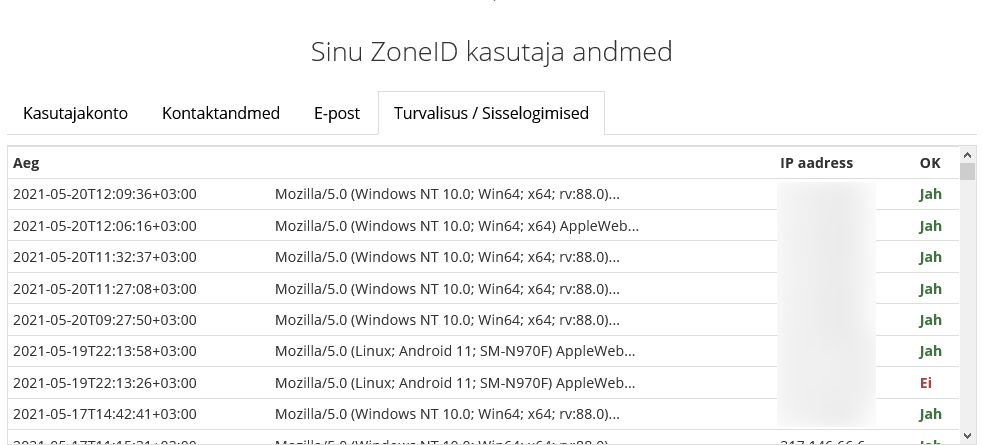Click the Sinu ZoneID kasutaja andmed heading

click(x=492, y=51)
